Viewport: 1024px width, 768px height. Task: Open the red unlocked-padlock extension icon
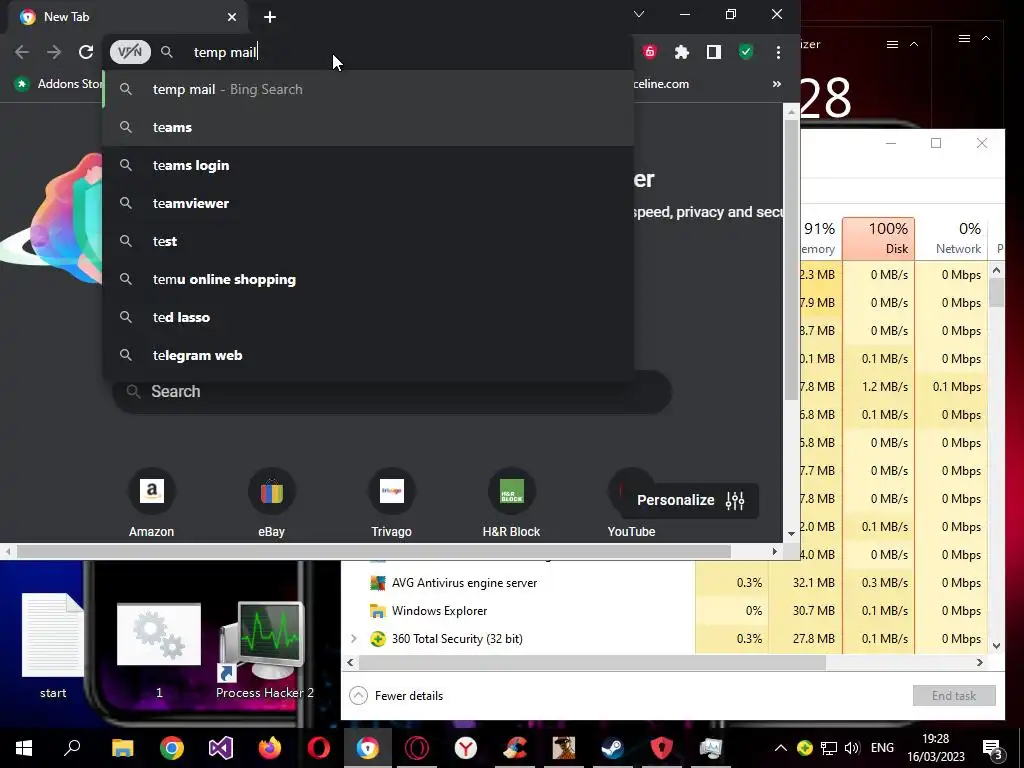[649, 52]
